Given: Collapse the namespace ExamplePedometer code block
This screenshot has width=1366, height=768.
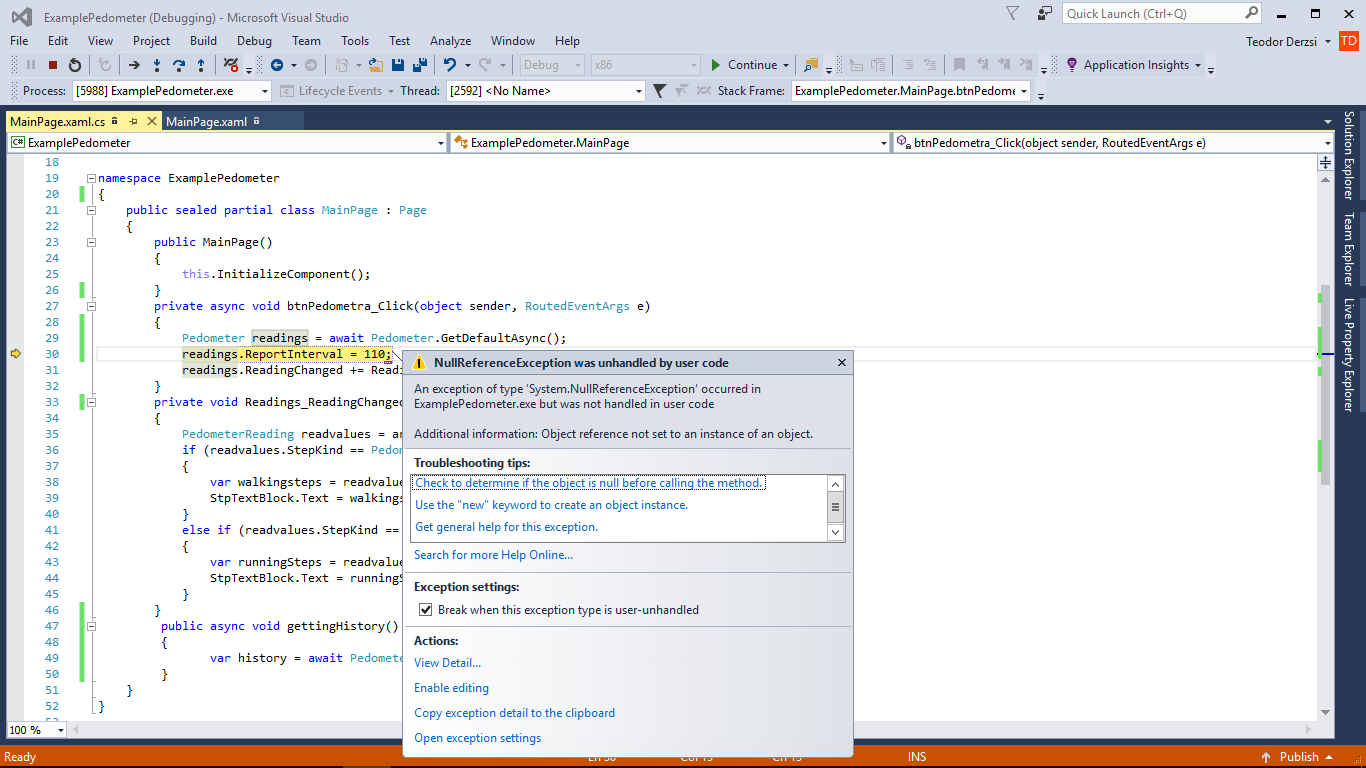Looking at the screenshot, I should pos(91,178).
